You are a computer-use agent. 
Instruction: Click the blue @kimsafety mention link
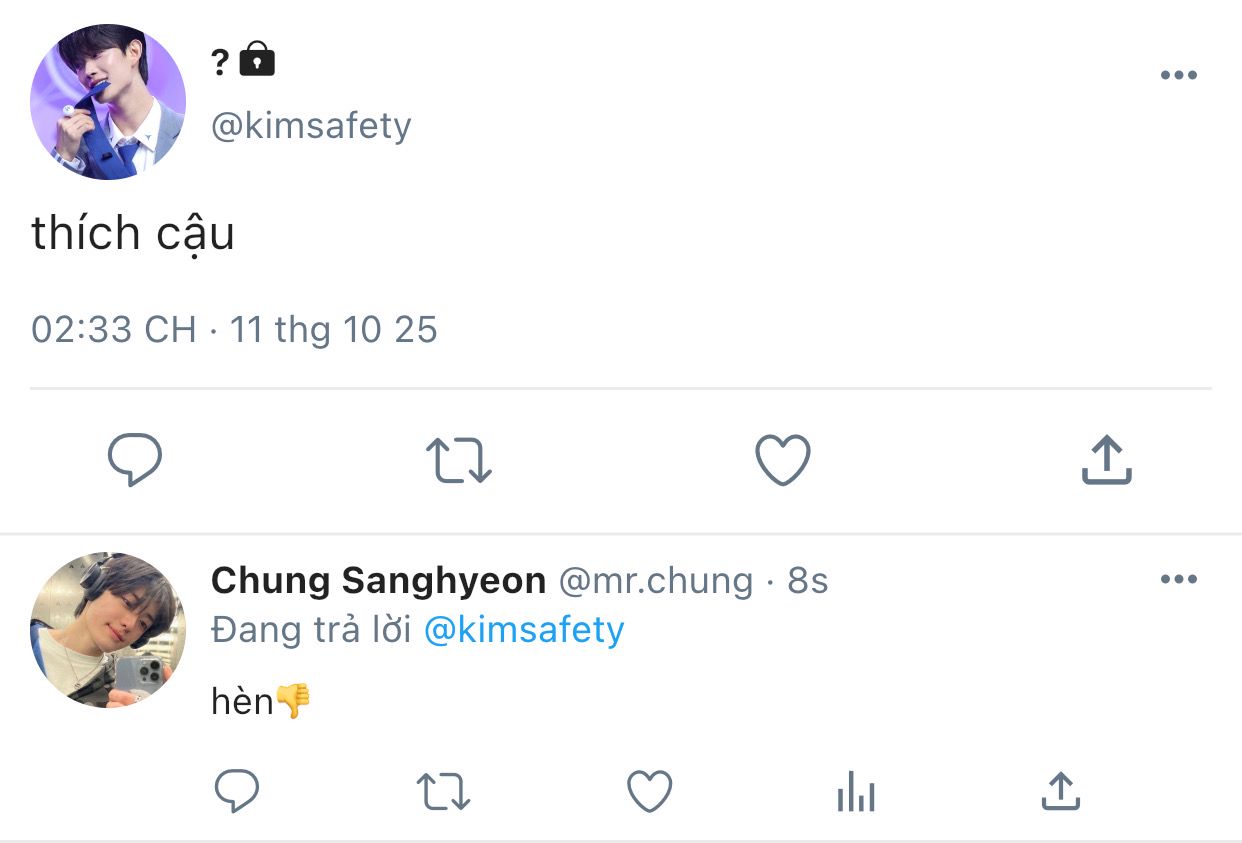coord(524,630)
